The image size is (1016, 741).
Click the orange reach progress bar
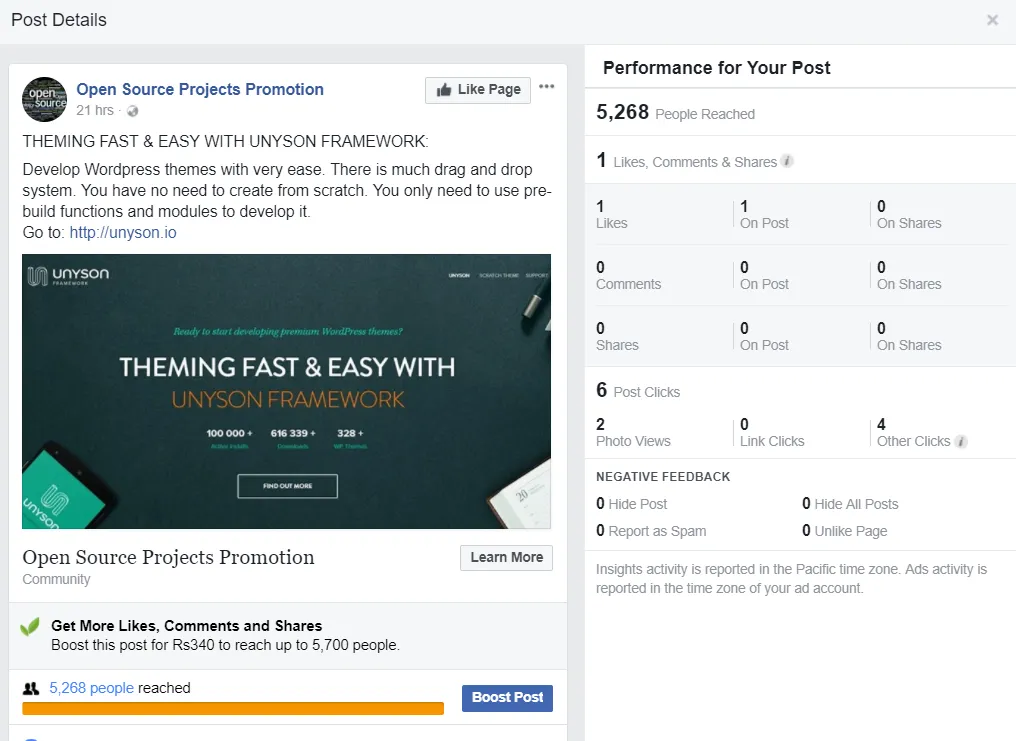coord(233,709)
